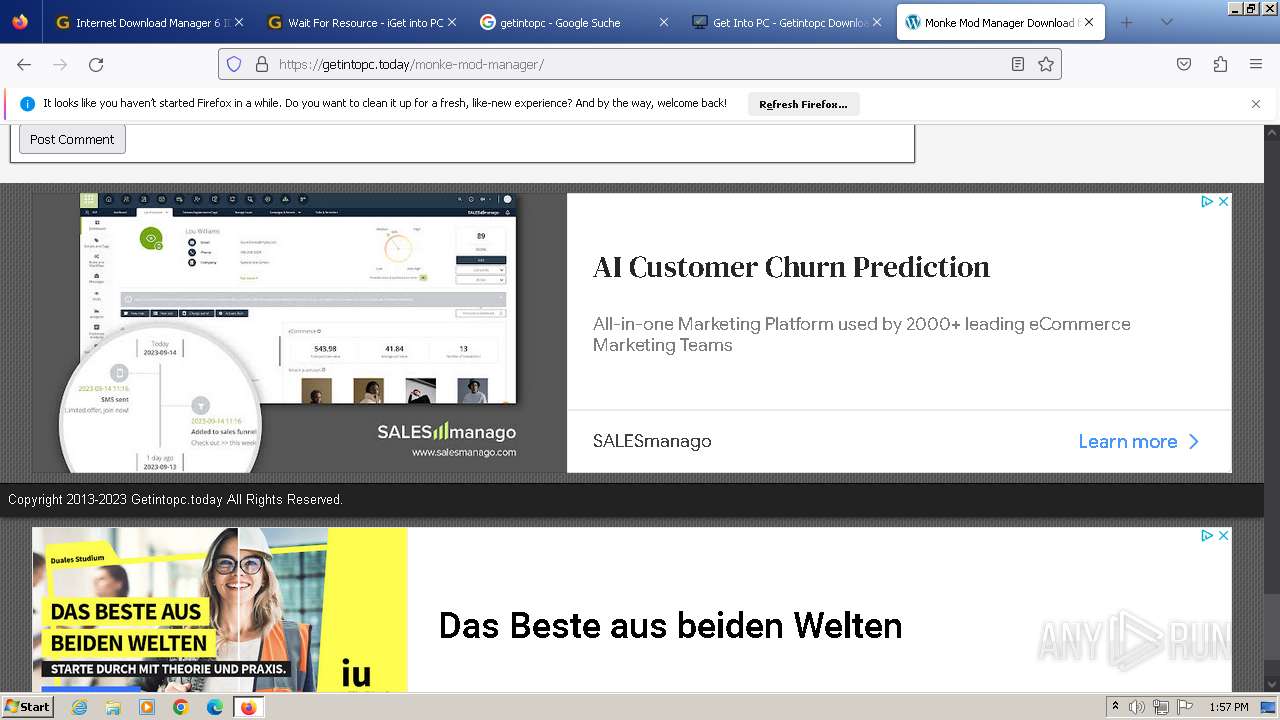Toggle reader view in address bar
The height and width of the screenshot is (720, 1280).
1017,64
